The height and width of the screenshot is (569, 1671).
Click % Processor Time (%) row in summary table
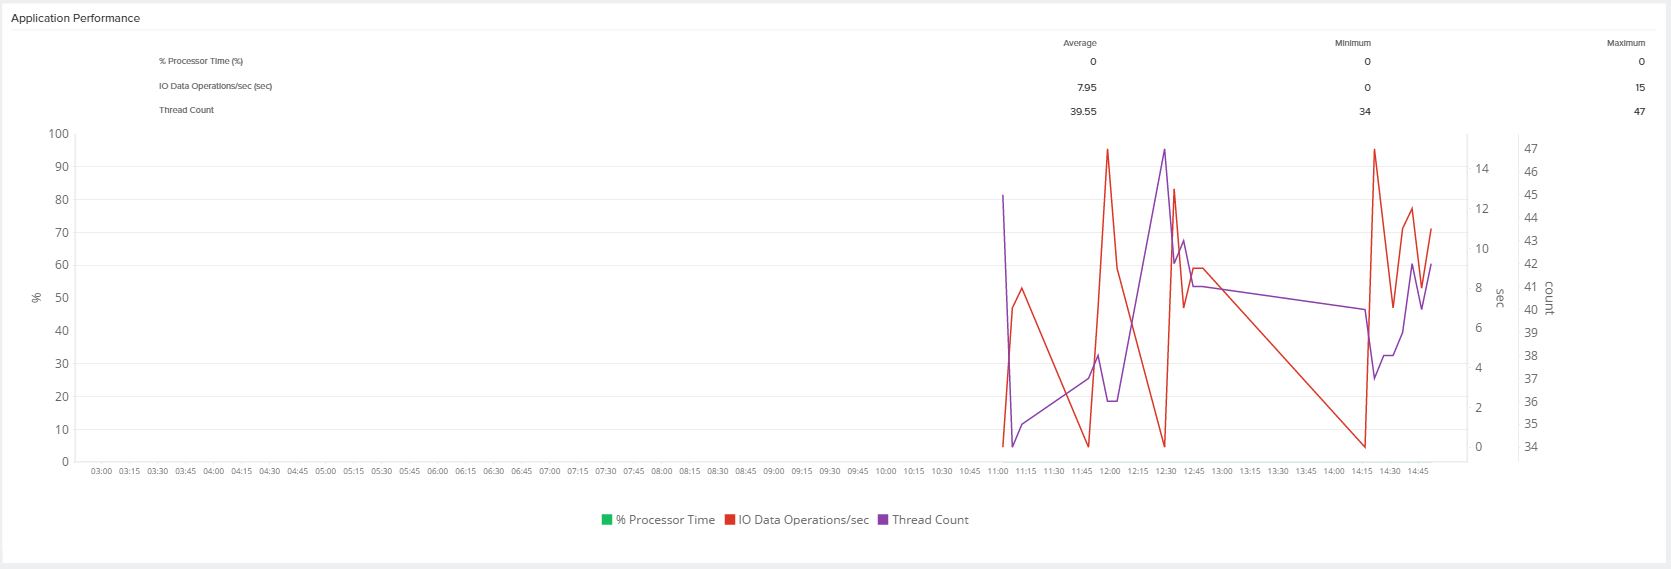coord(201,61)
